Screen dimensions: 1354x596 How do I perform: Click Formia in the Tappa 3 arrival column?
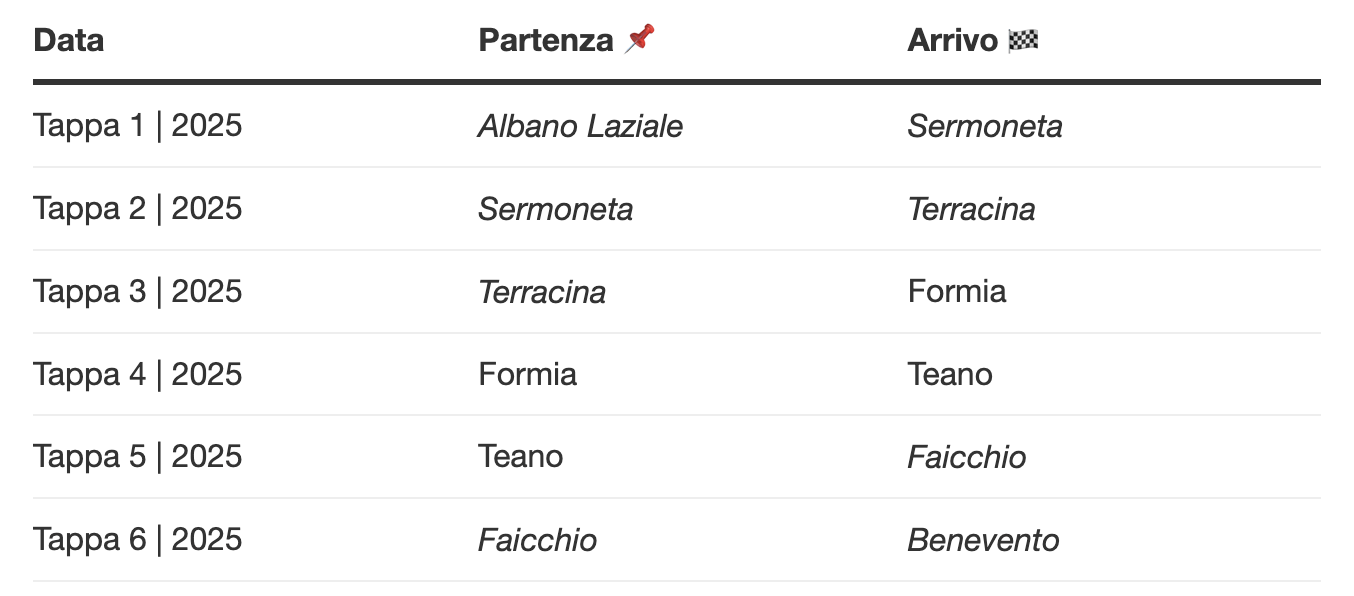pos(956,291)
